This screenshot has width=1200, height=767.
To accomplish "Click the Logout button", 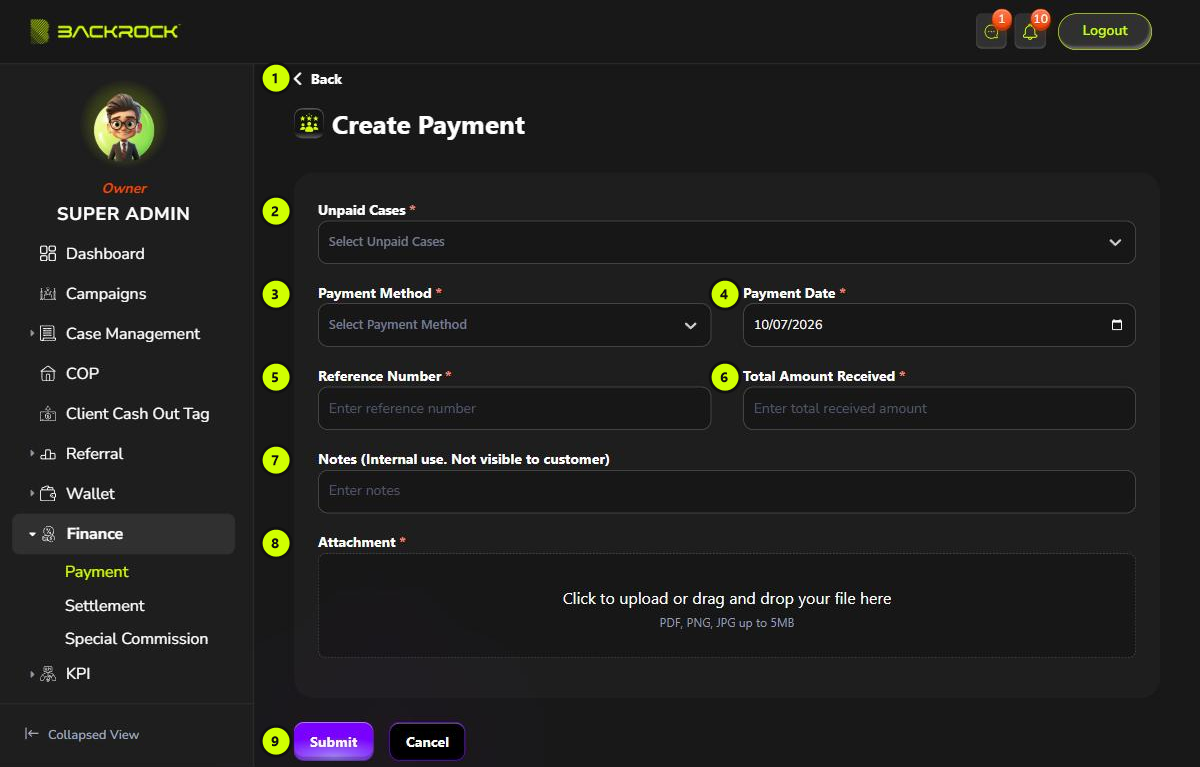I will [x=1105, y=31].
